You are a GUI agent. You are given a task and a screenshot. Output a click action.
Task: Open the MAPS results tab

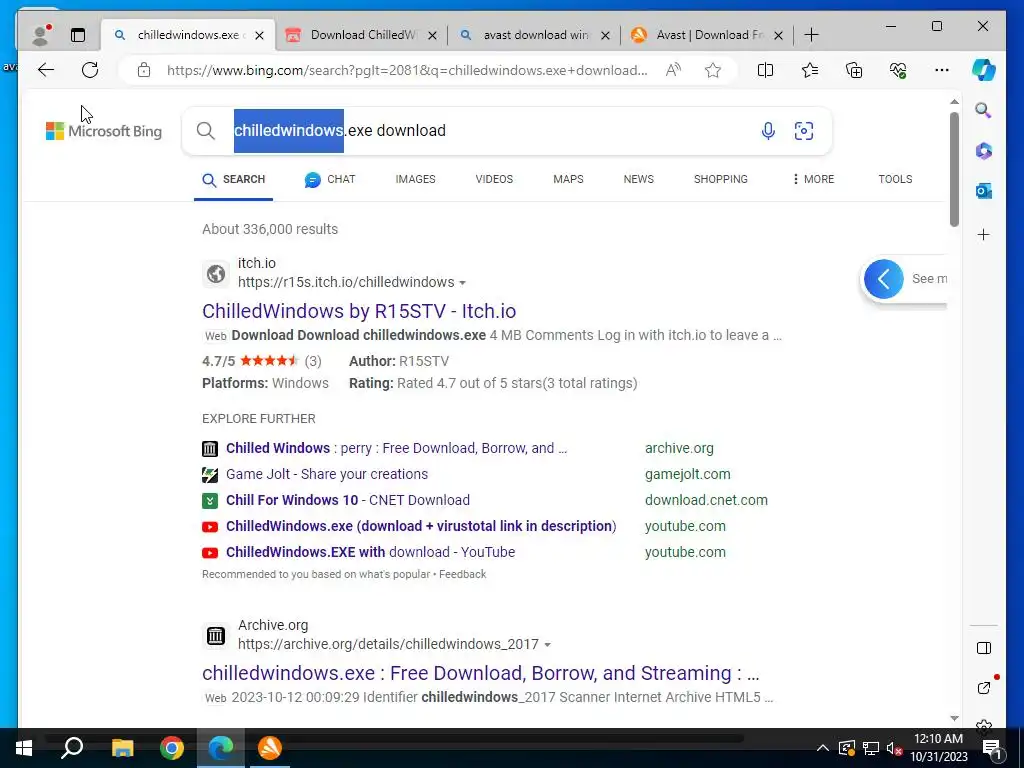[x=568, y=179]
